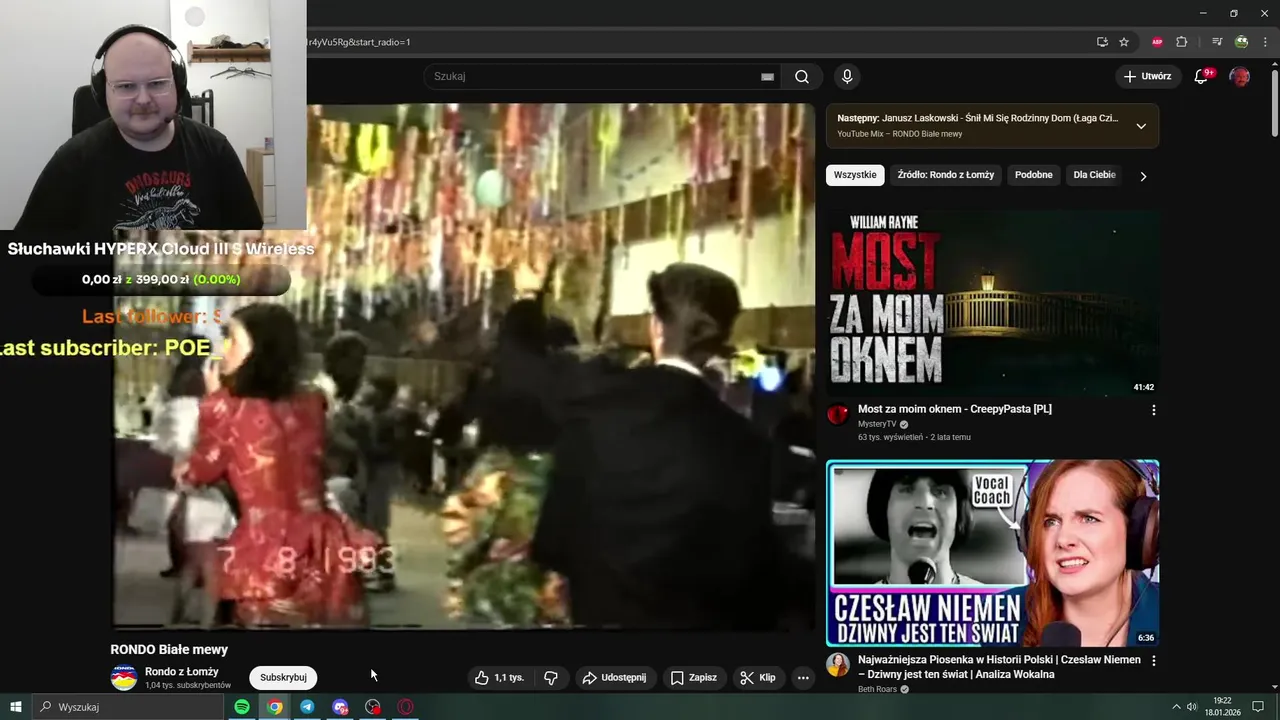Open the Najważniejsza Piosenka w Historii Polski title
1280x720 pixels.
click(999, 667)
